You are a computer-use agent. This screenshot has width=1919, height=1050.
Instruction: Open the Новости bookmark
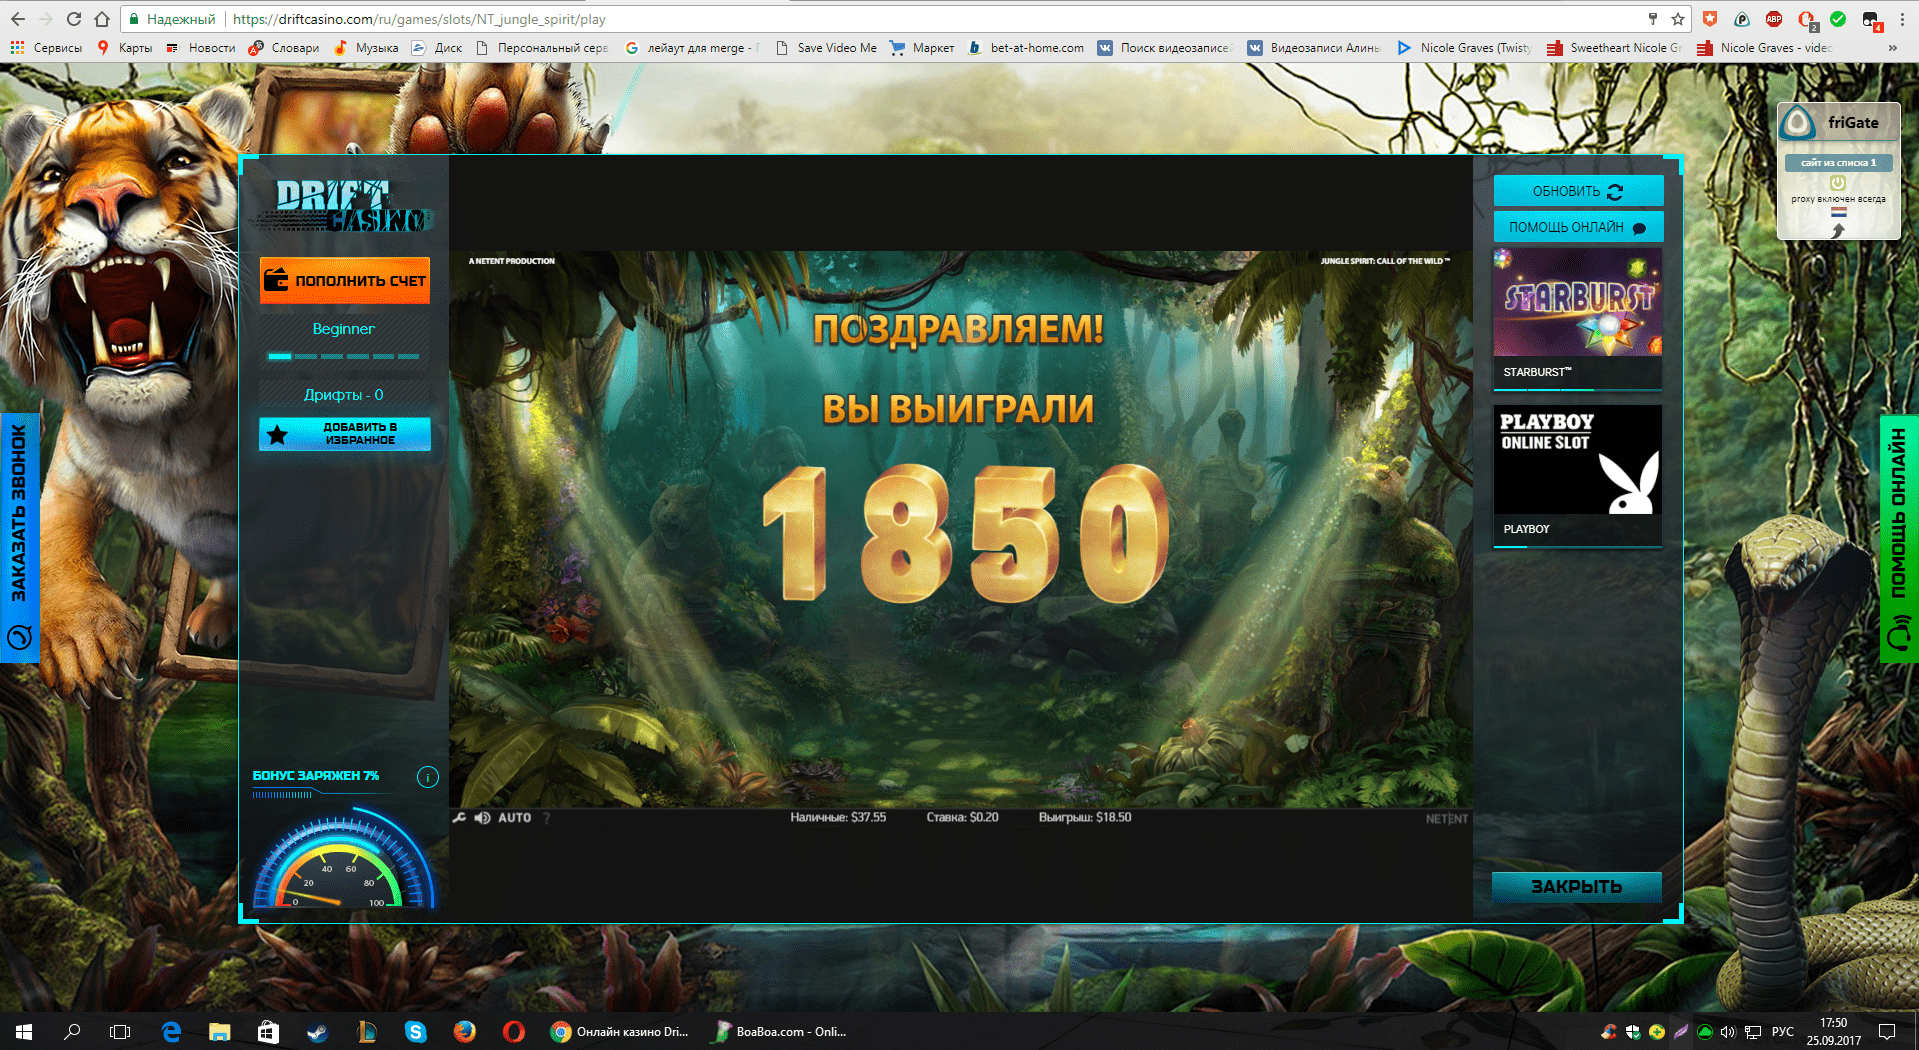click(201, 48)
